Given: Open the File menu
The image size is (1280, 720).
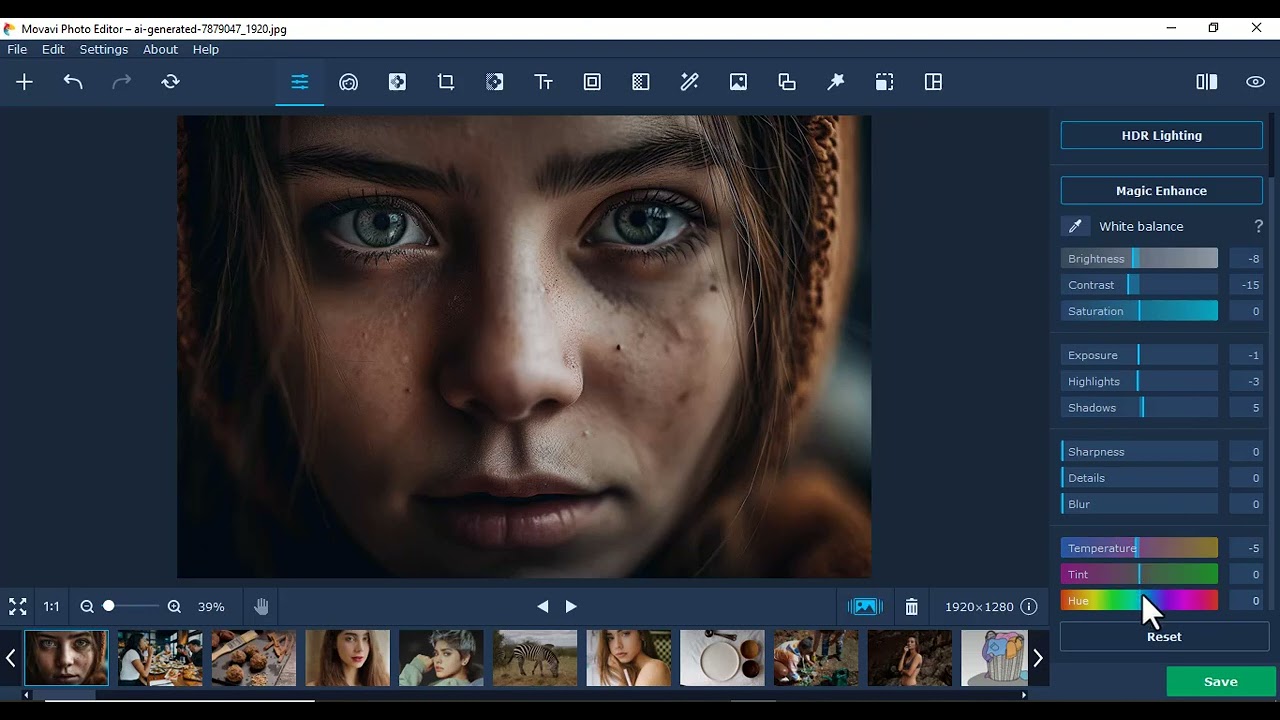Looking at the screenshot, I should click(x=16, y=49).
